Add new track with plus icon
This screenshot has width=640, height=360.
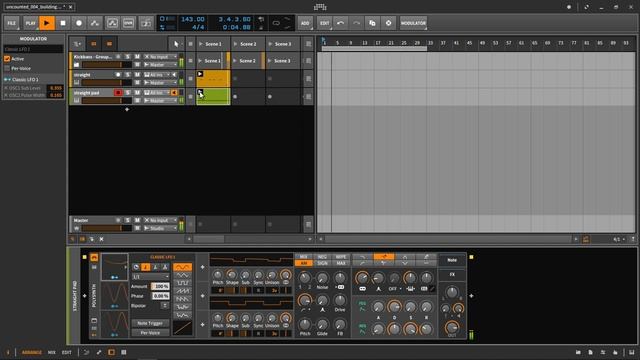point(127,109)
